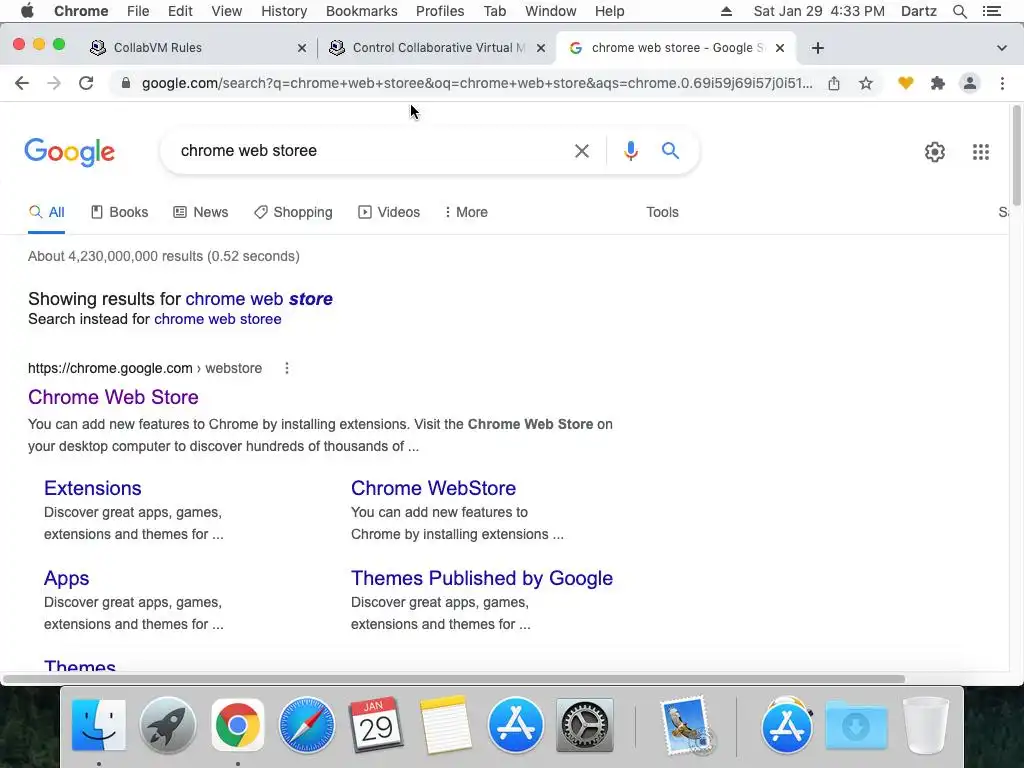
Task: Open options for the chrome.google.com result
Action: pos(287,368)
